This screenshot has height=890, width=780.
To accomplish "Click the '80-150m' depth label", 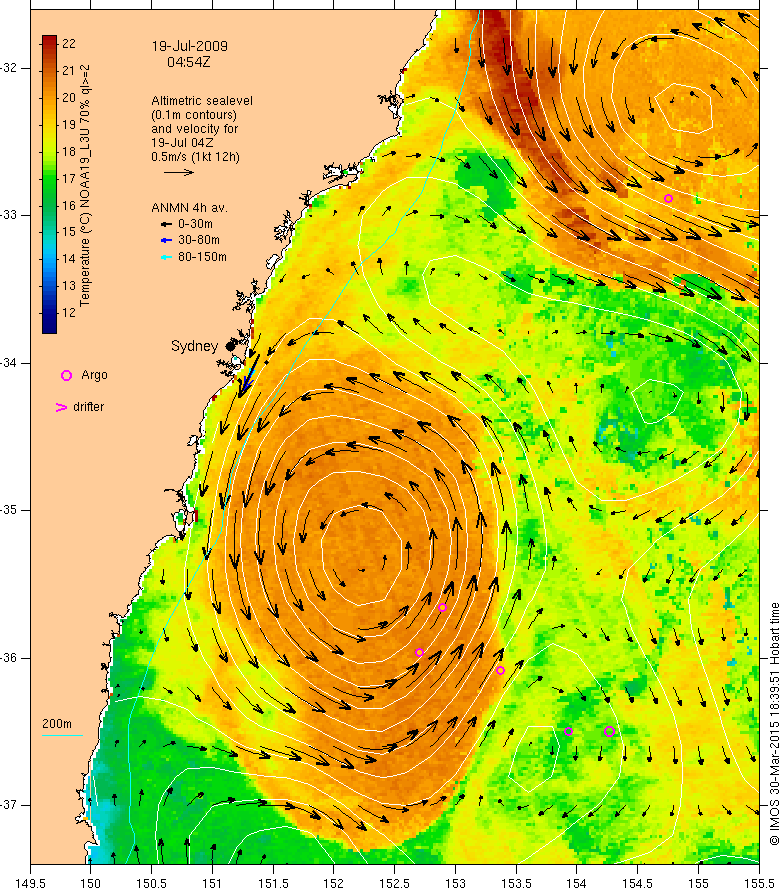I will 202,257.
